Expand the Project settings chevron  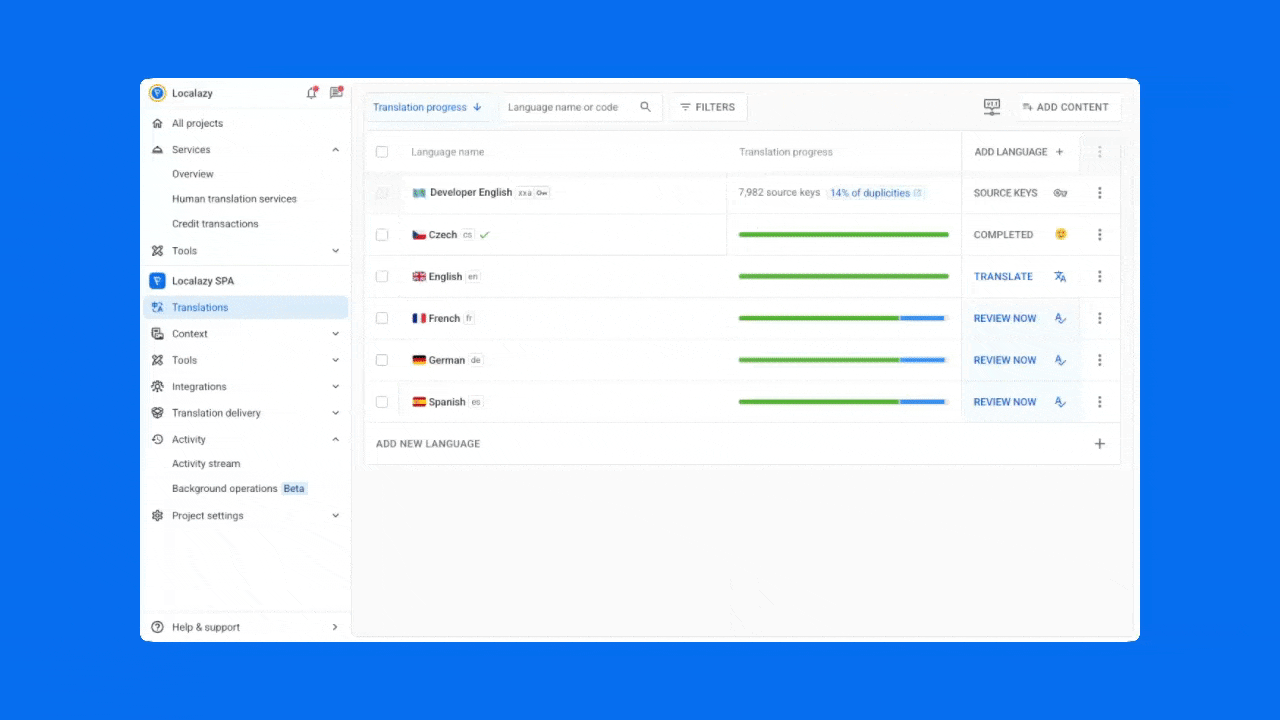click(x=336, y=516)
